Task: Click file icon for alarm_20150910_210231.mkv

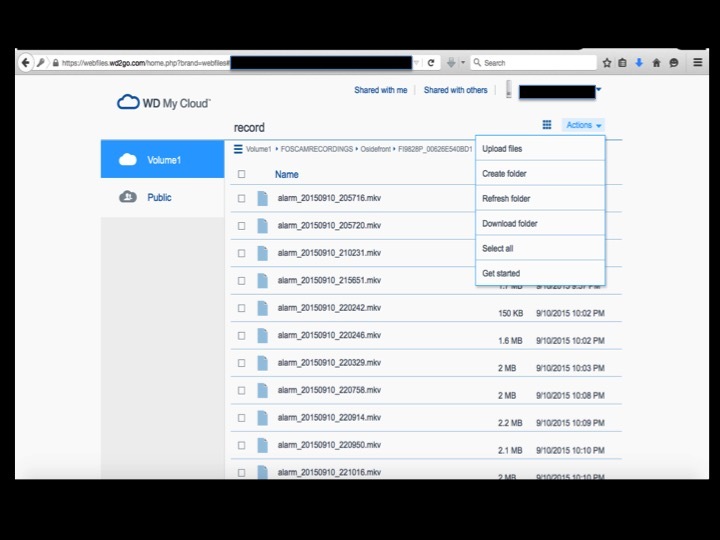Action: [262, 253]
